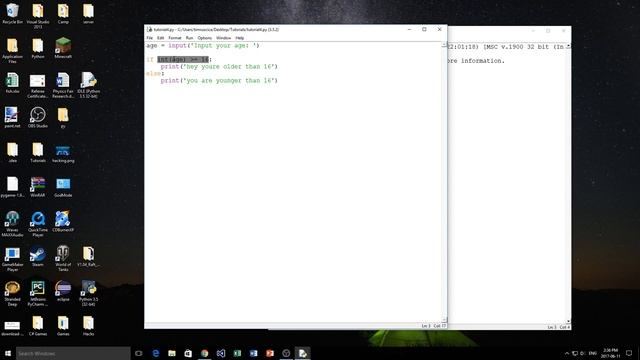The height and width of the screenshot is (360, 640).
Task: Select the GameMaker Player shortcut
Action: [x=12, y=258]
